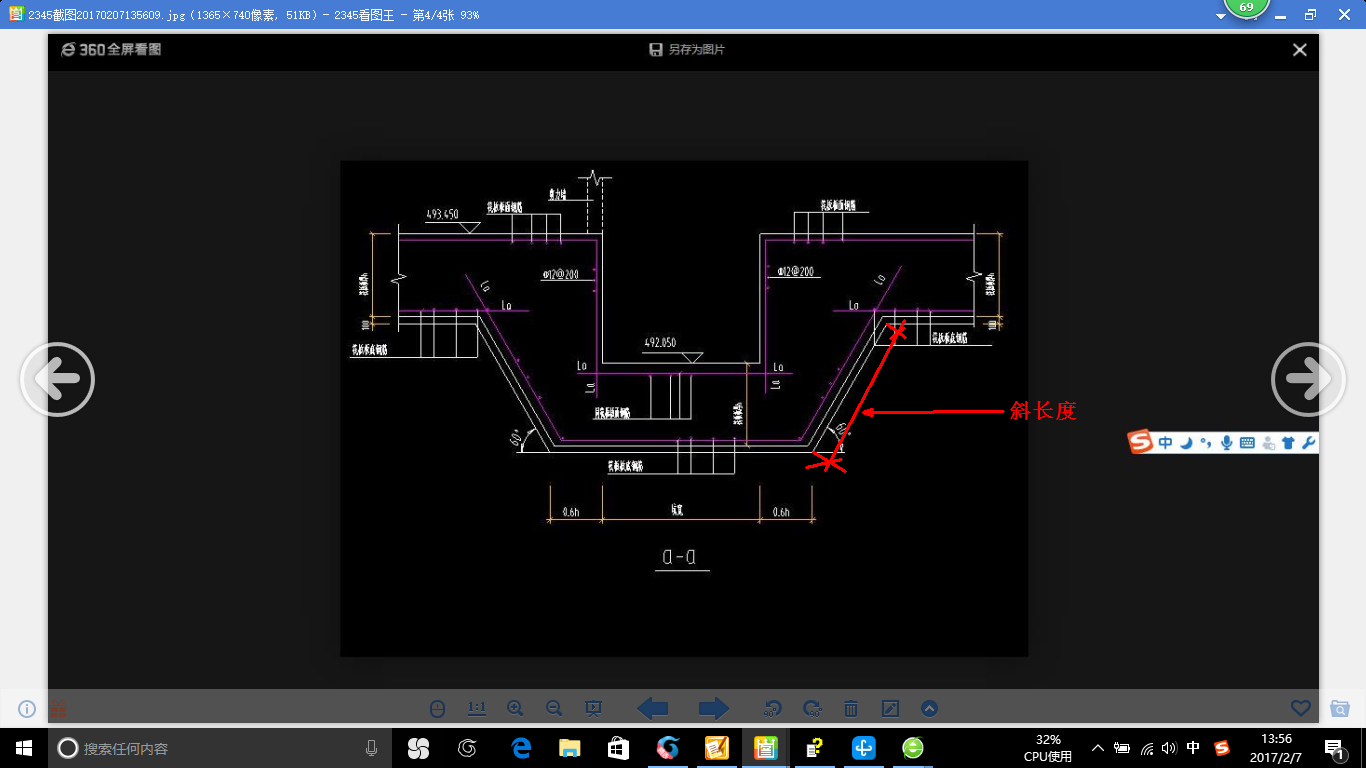The width and height of the screenshot is (1366, 768).
Task: Open Sogou toolbox wrench icon
Action: click(1308, 442)
